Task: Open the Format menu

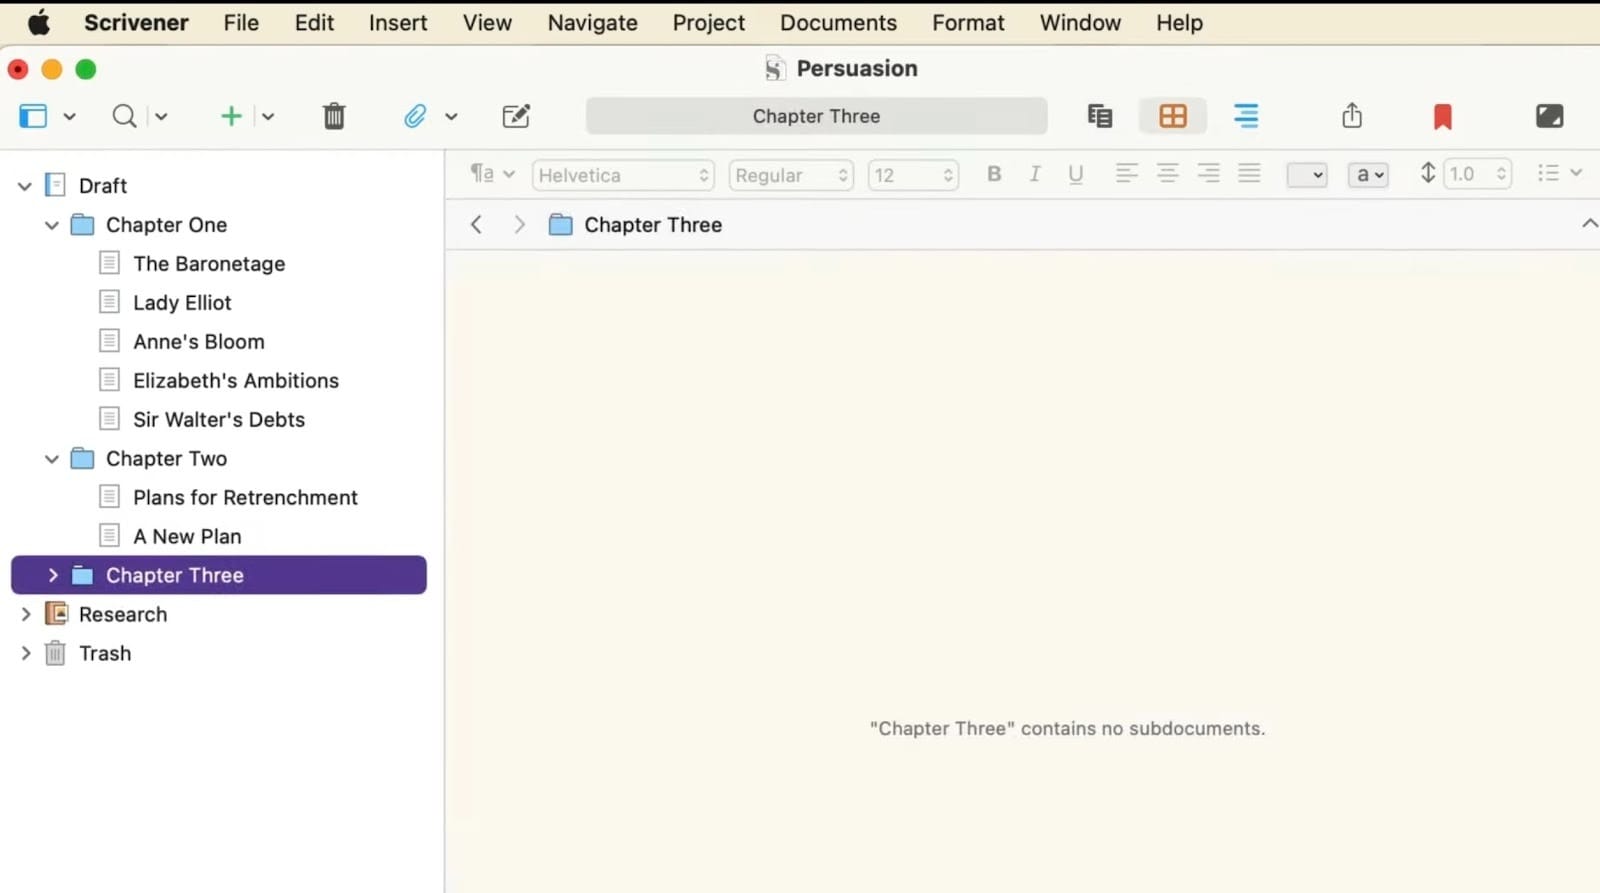Action: [x=968, y=23]
